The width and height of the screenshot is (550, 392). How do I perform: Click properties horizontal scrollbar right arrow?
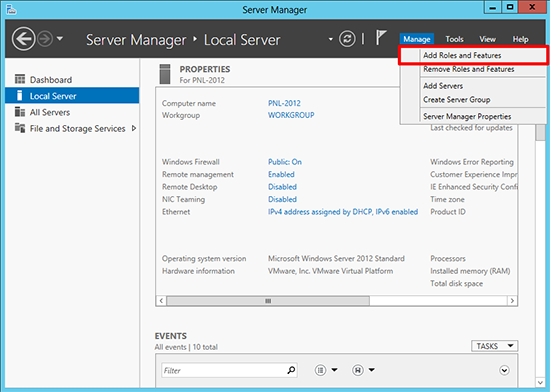[x=512, y=301]
